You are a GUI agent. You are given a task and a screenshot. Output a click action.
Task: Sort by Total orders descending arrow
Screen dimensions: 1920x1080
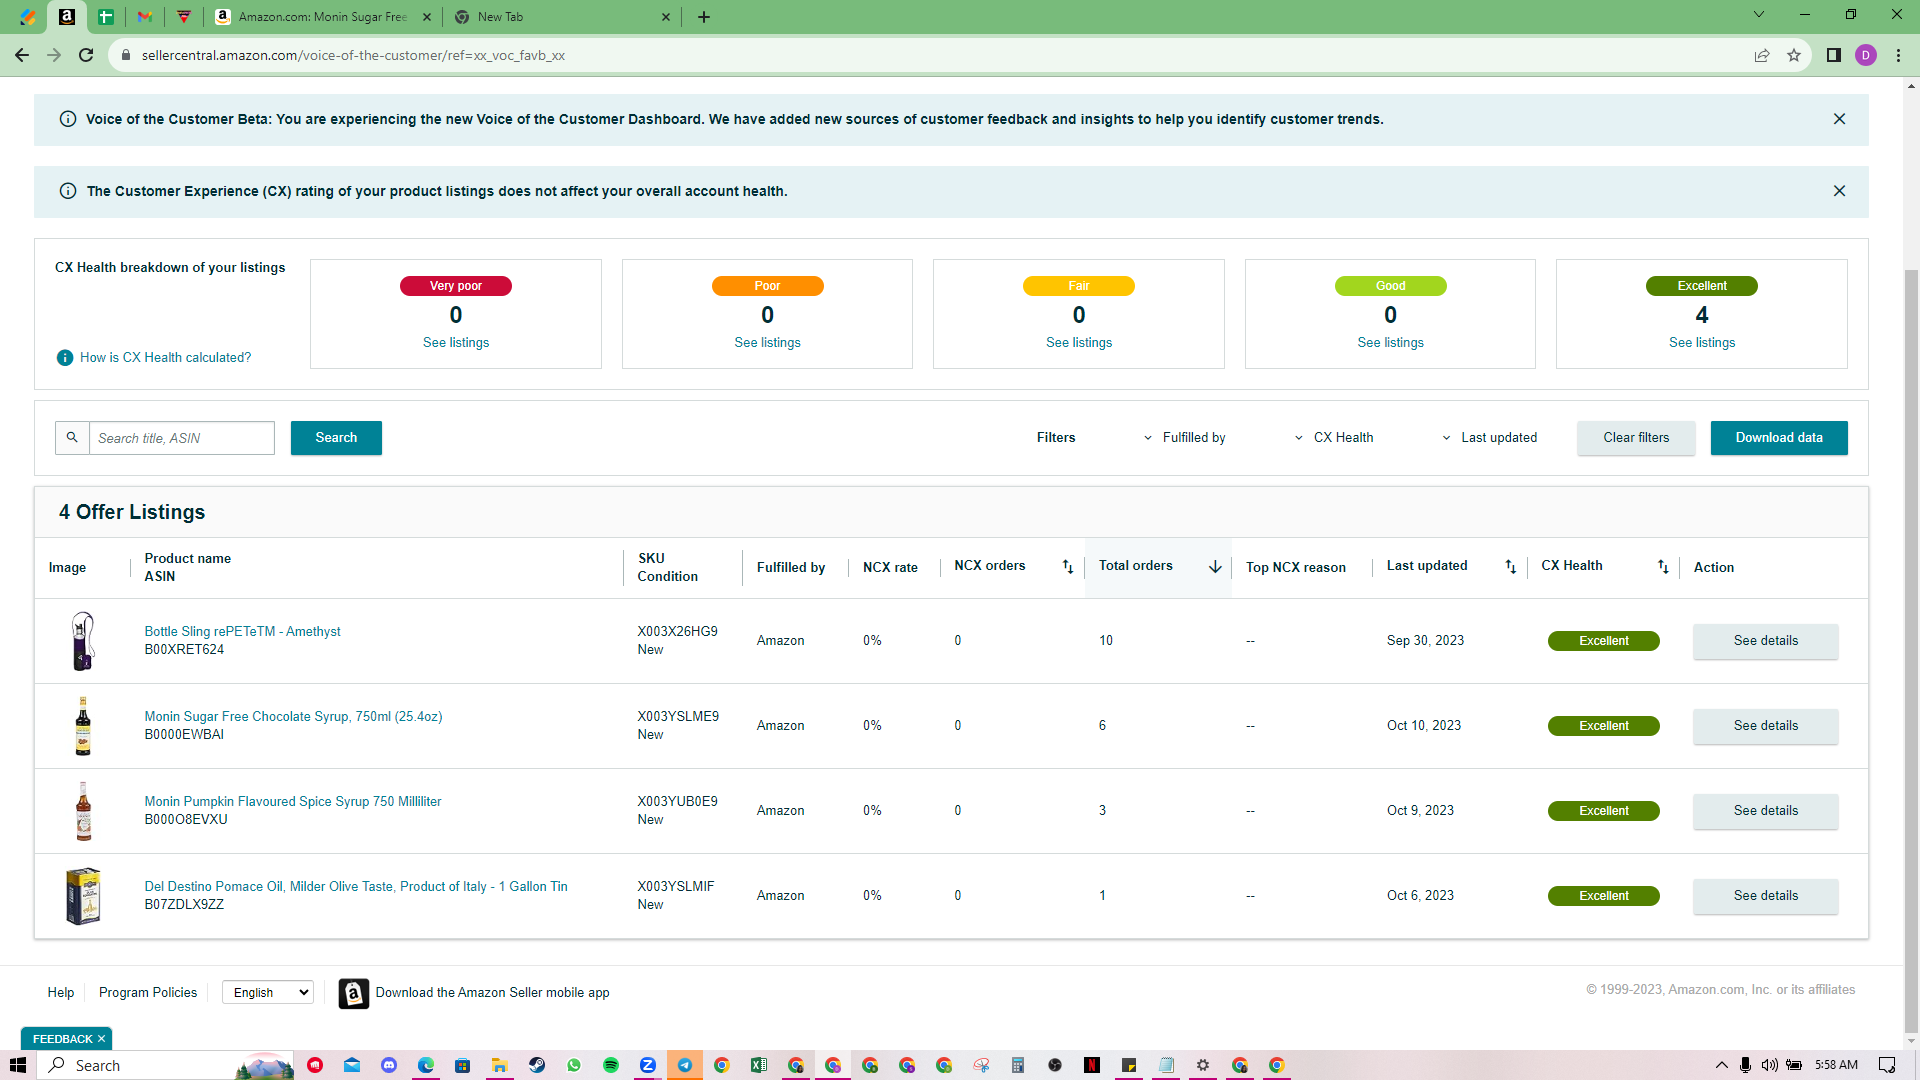coord(1215,567)
